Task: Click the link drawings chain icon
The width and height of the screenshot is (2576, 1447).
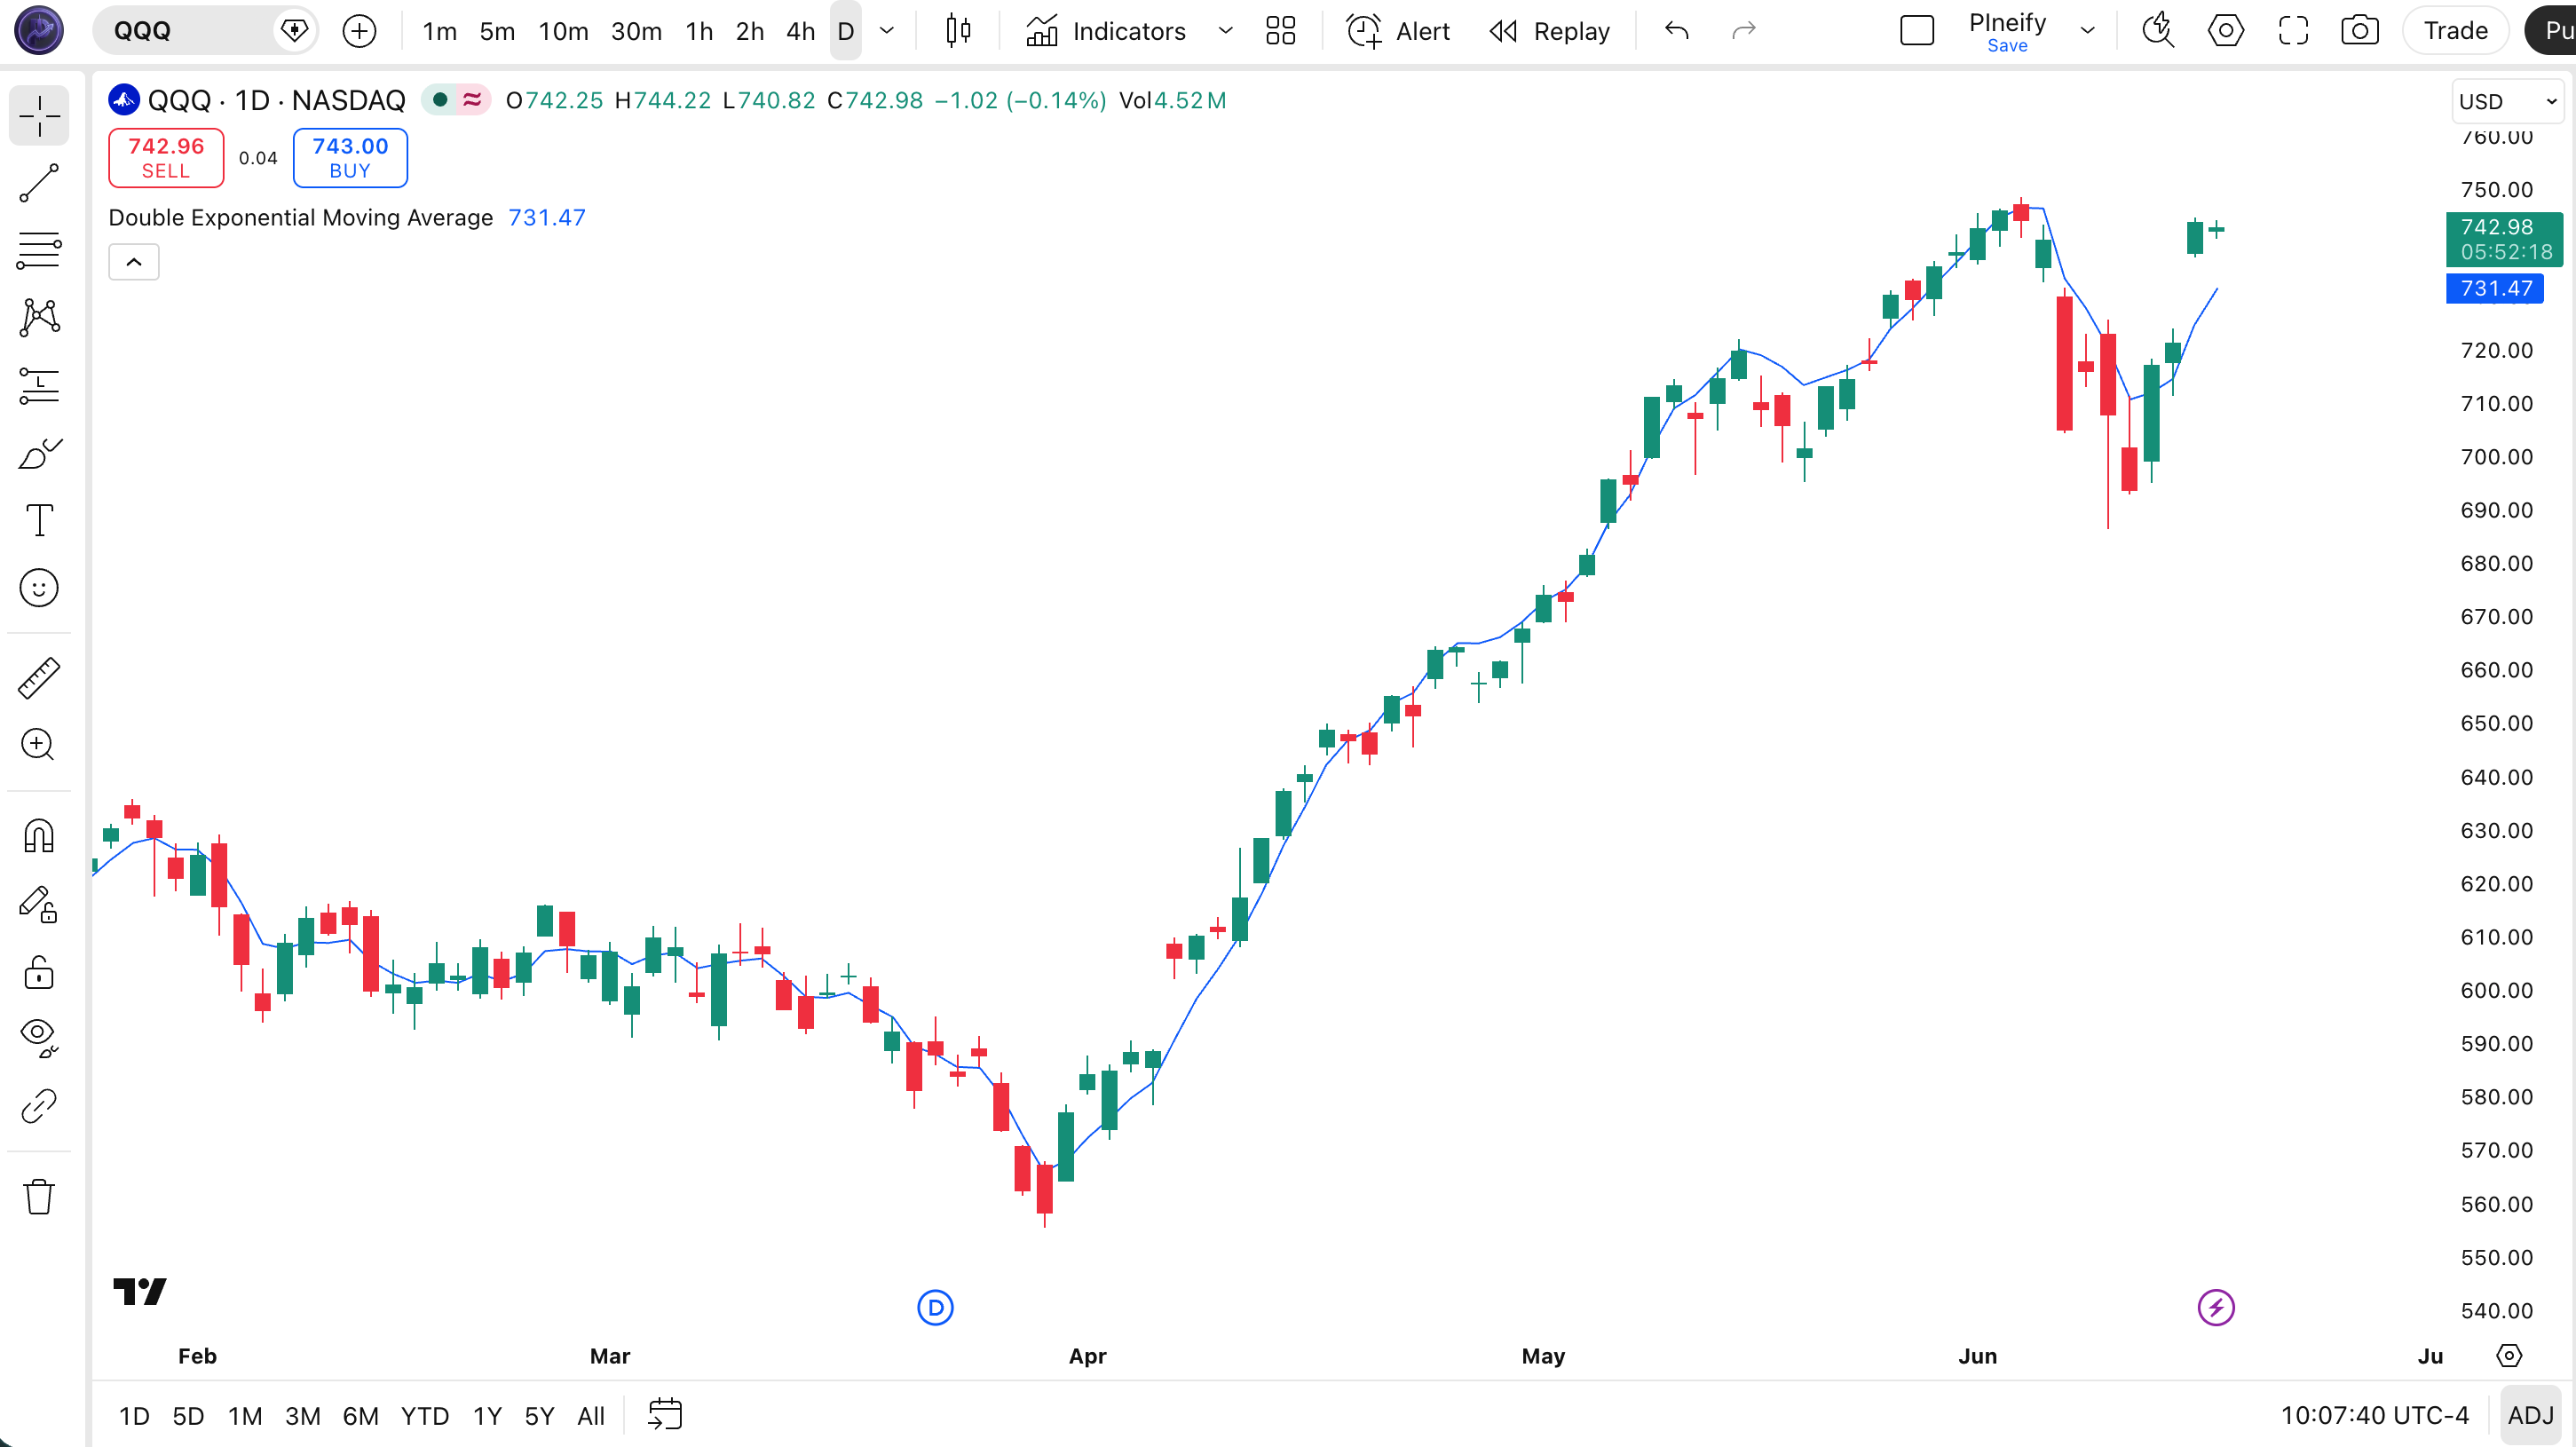Action: pos(39,1106)
